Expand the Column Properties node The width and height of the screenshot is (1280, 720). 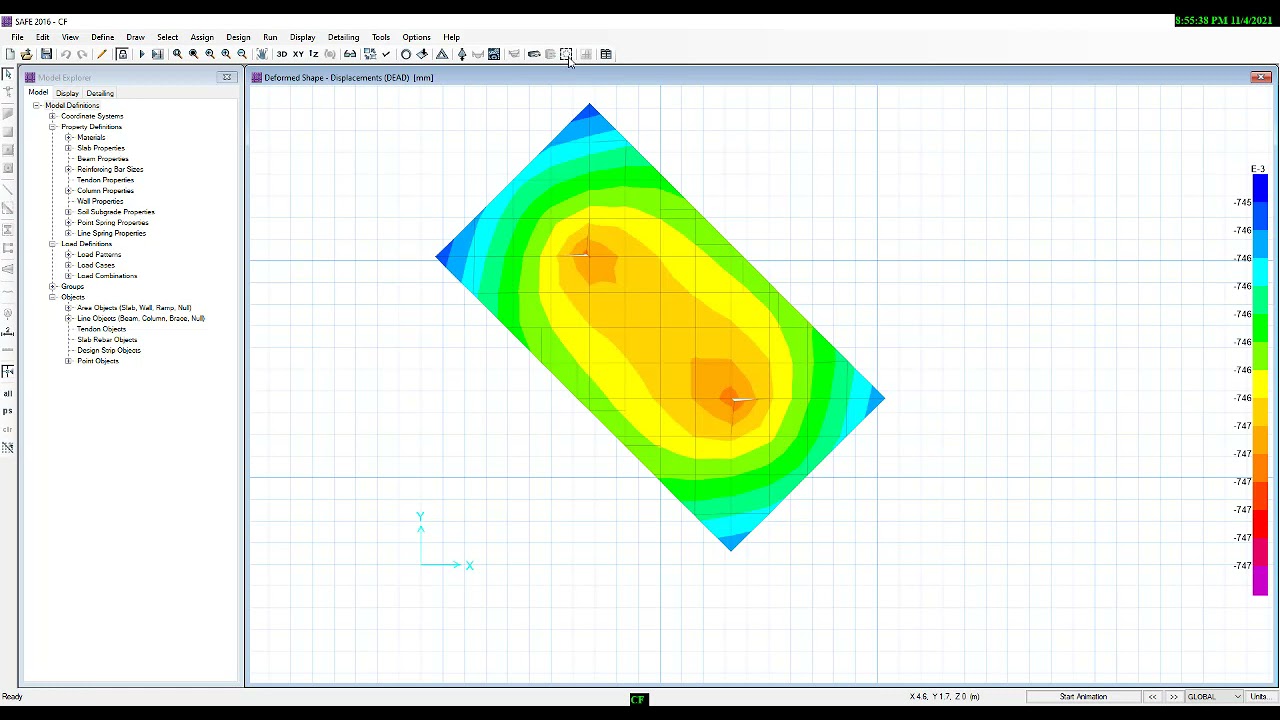click(x=68, y=190)
